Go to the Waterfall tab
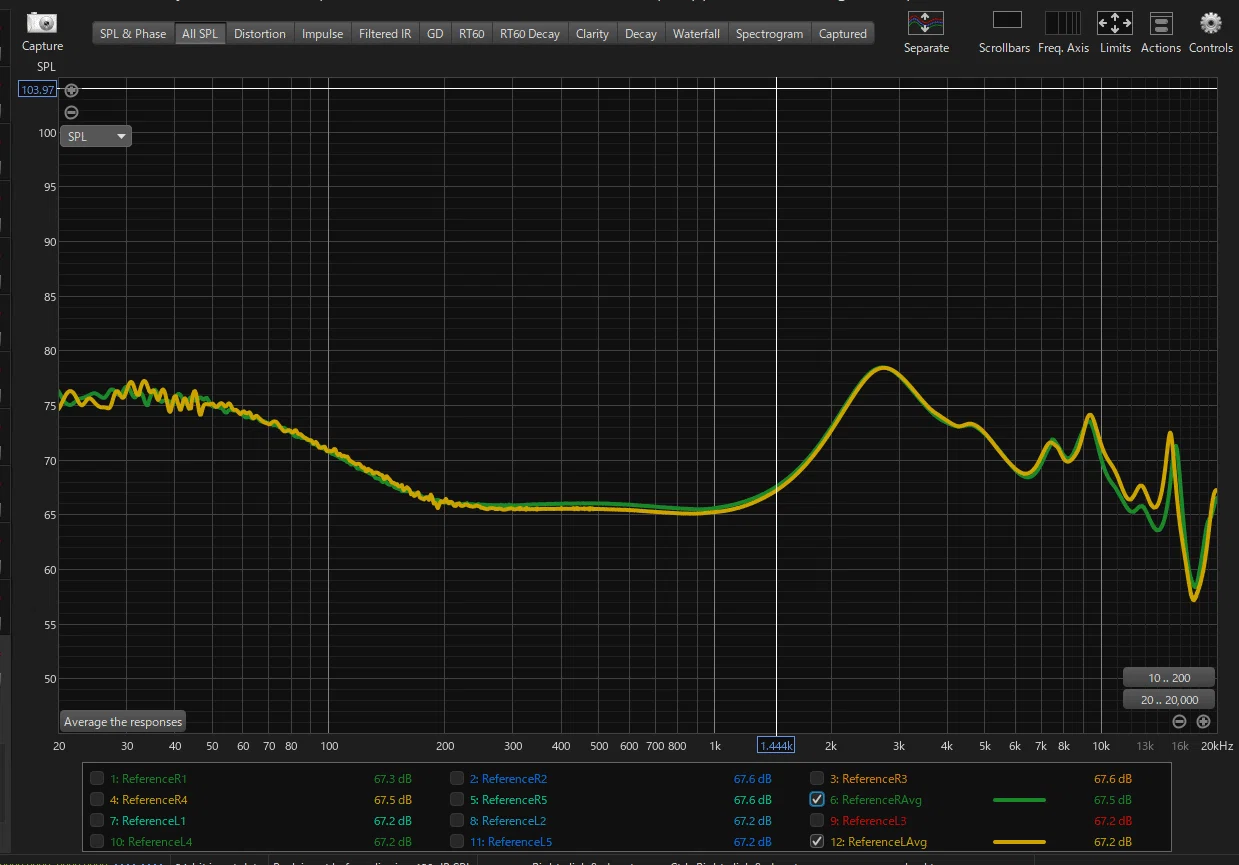Image resolution: width=1239 pixels, height=865 pixels. 696,33
